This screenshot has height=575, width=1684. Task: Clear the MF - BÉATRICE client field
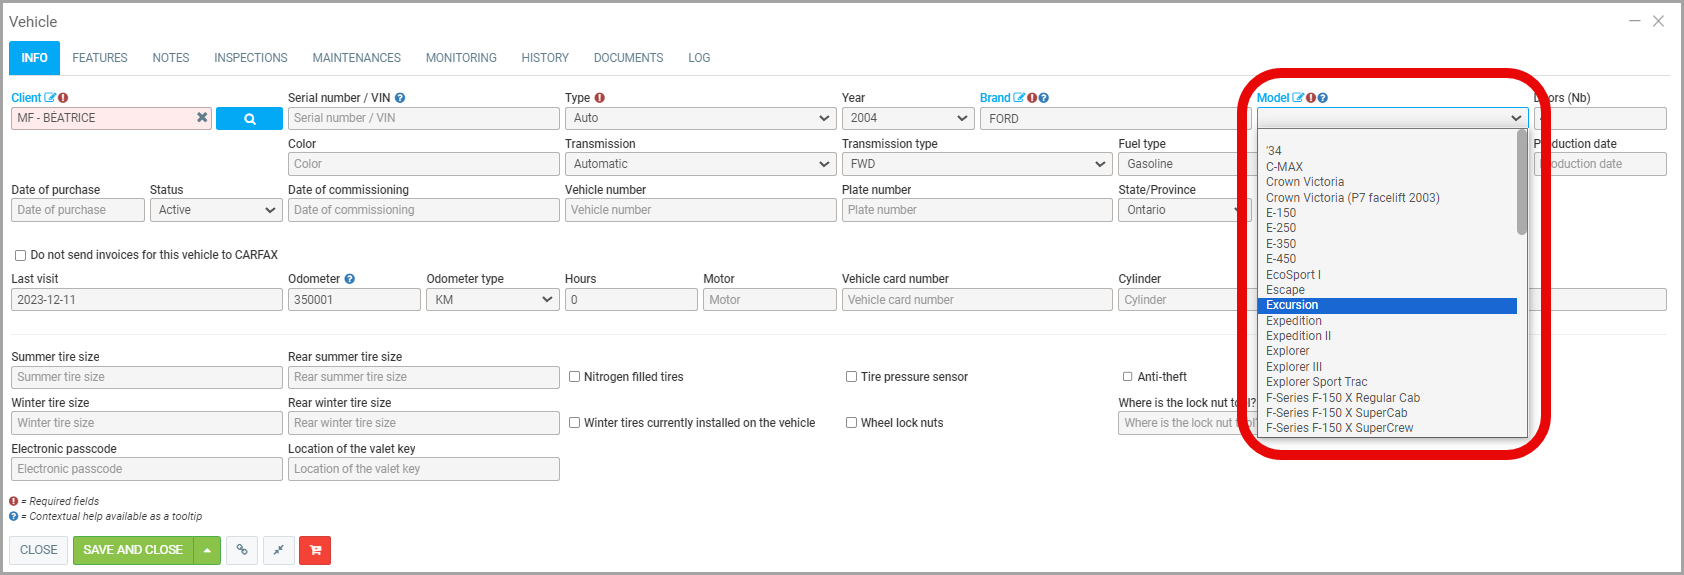(202, 118)
